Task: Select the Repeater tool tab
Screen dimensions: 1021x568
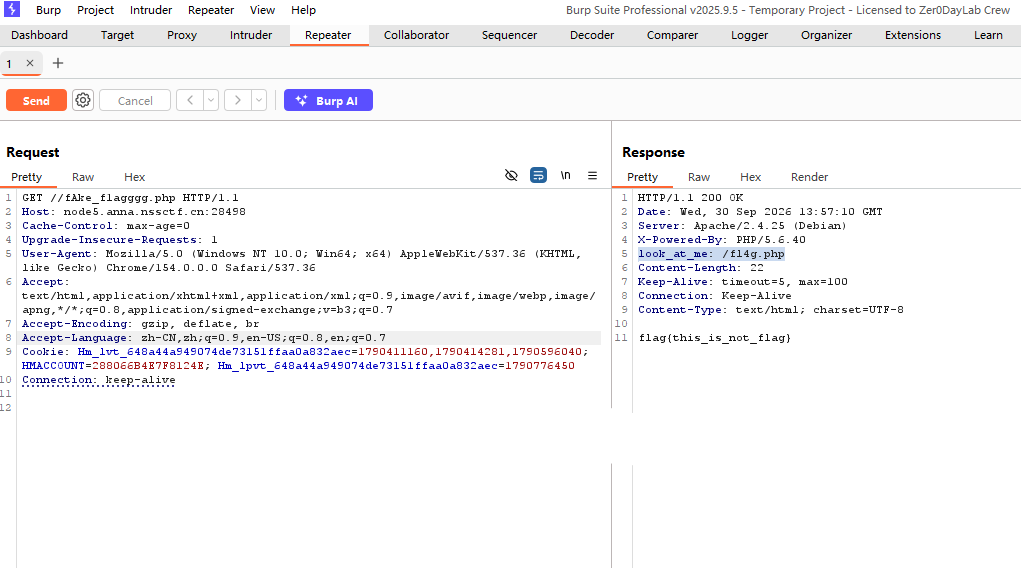Action: tap(328, 35)
